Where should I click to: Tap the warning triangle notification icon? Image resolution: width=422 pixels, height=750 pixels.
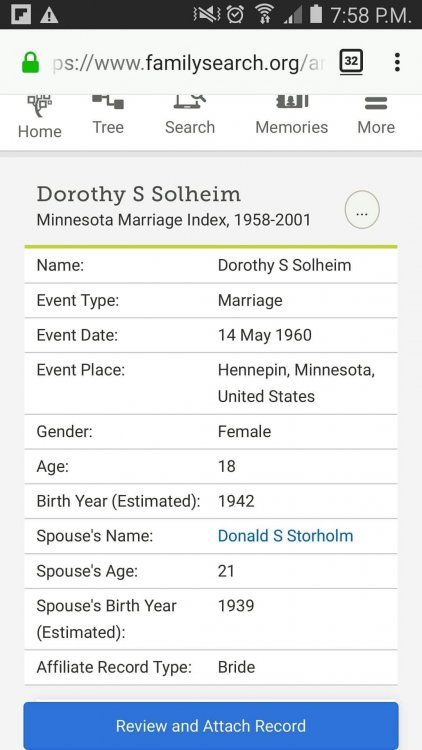pyautogui.click(x=49, y=15)
